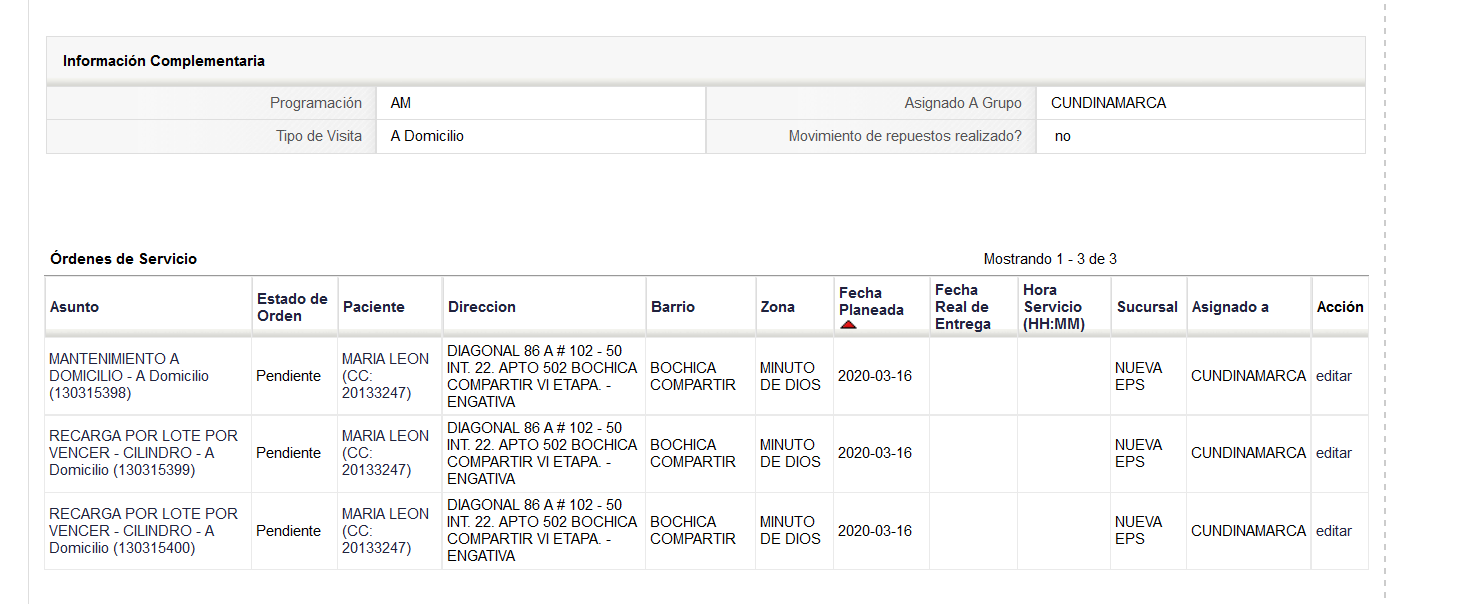Sort by Asignado a column header
Viewport: 1473px width, 604px height.
[x=1230, y=307]
